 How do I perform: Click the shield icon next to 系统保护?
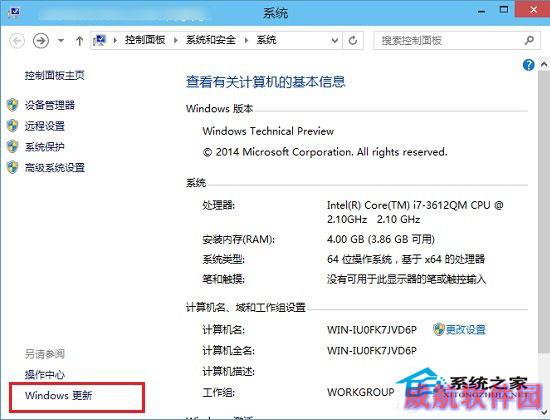coord(13,146)
